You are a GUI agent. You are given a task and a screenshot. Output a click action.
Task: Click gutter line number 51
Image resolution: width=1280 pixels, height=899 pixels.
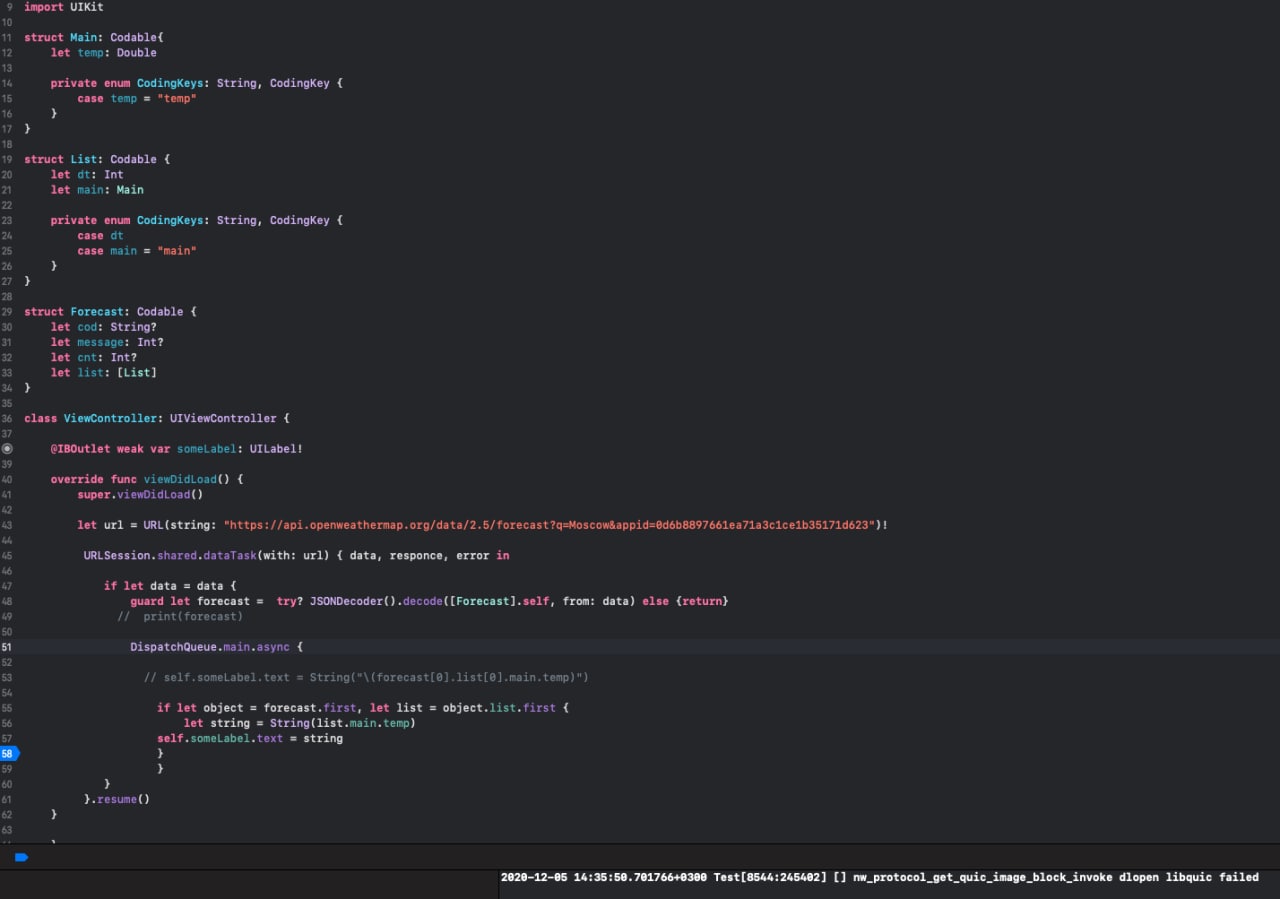(7, 647)
